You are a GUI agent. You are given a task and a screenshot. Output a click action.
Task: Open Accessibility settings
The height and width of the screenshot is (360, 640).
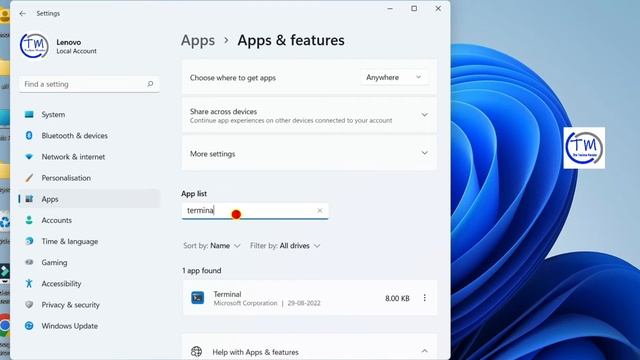tap(89, 284)
